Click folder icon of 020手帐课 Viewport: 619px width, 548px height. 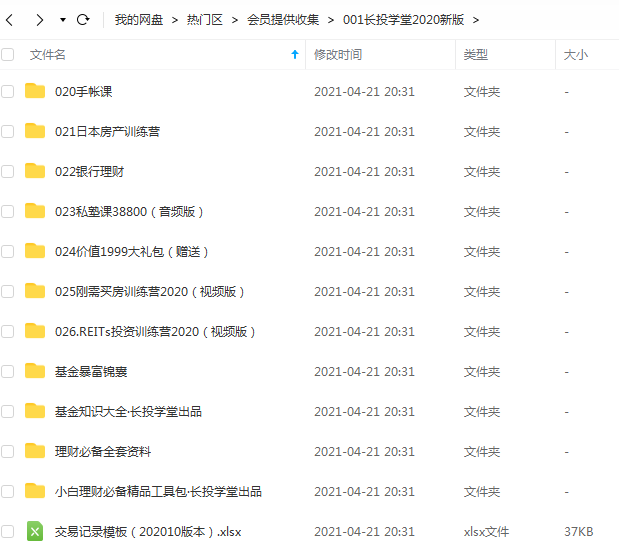coord(35,91)
